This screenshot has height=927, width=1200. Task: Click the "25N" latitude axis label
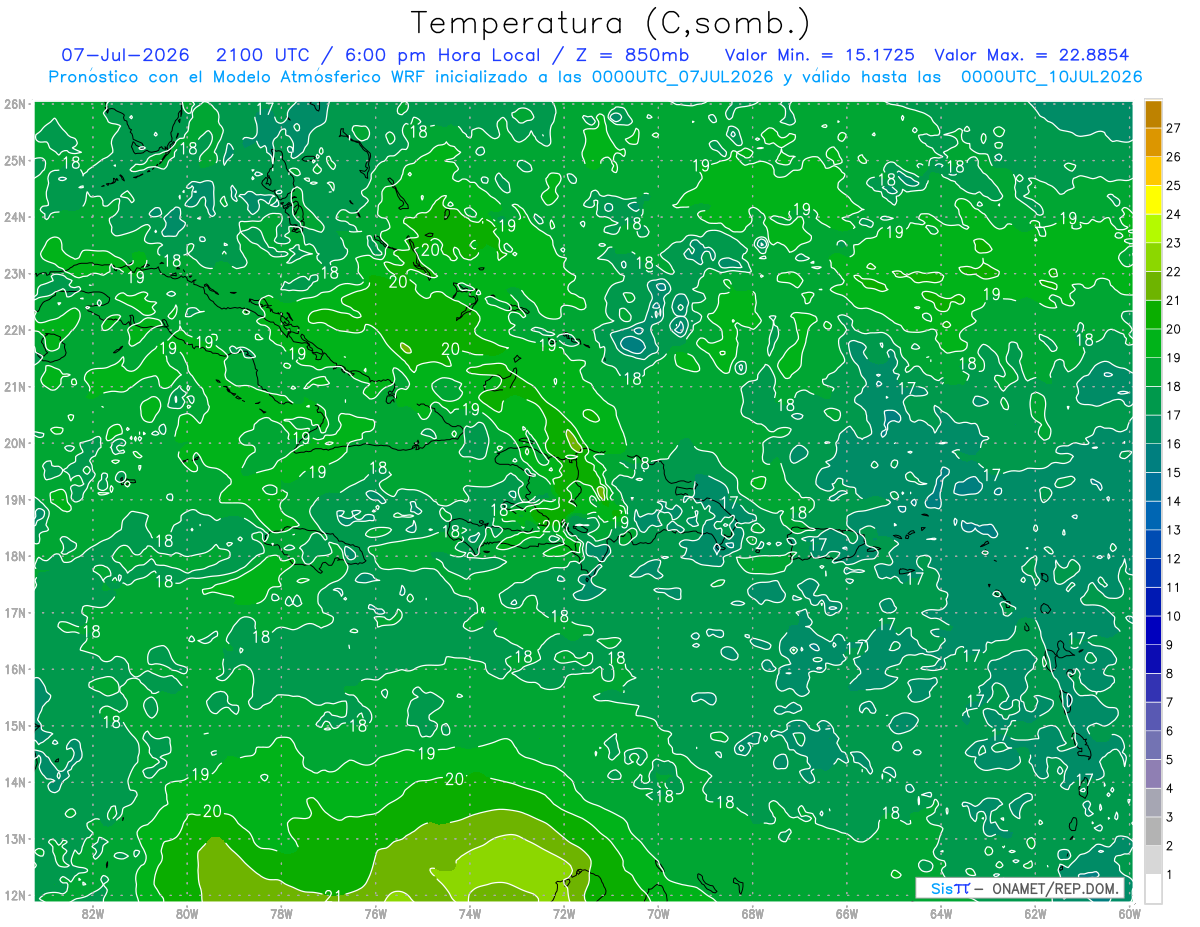tap(14, 161)
